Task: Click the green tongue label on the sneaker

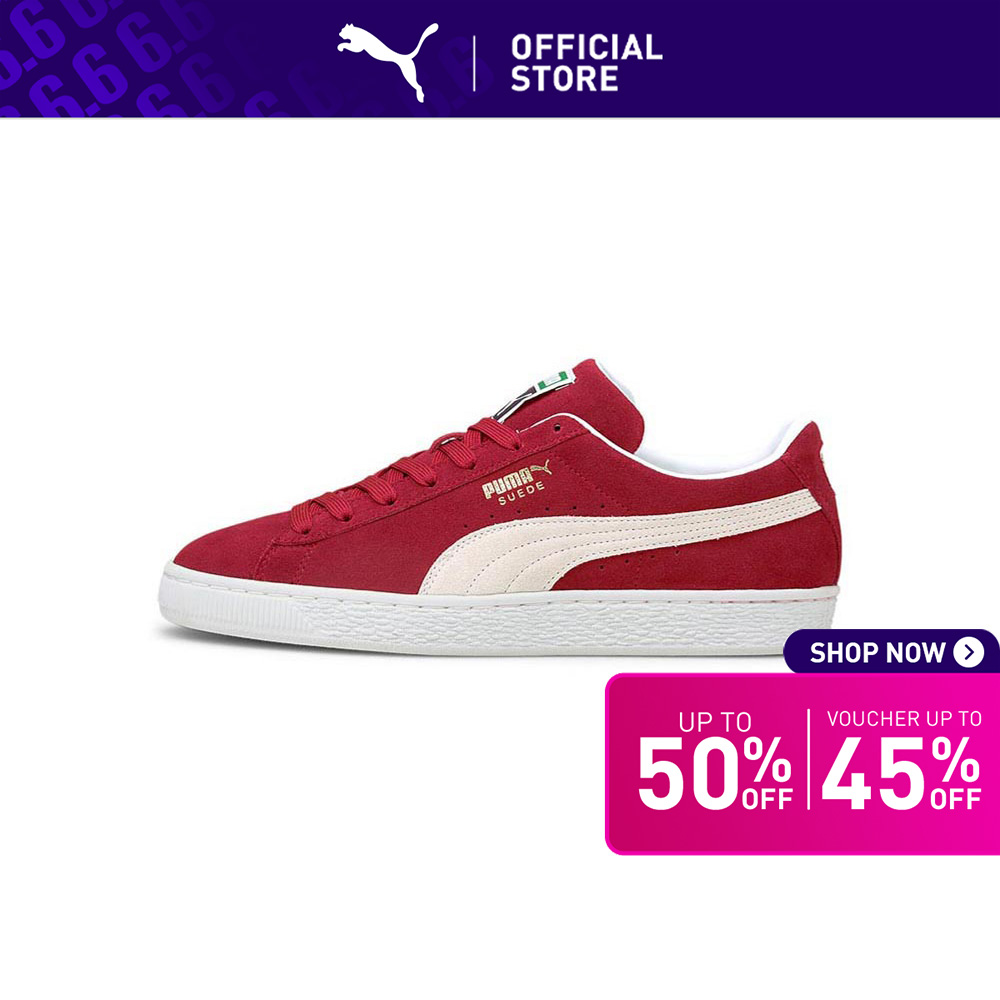Action: click(x=552, y=379)
